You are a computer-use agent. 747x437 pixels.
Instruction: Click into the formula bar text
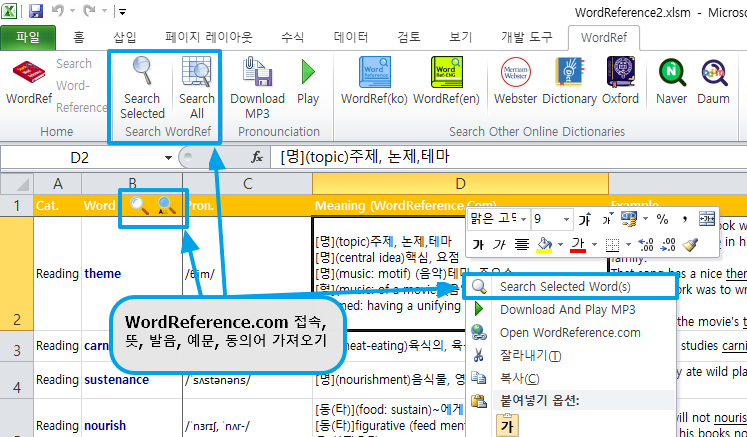(508, 157)
